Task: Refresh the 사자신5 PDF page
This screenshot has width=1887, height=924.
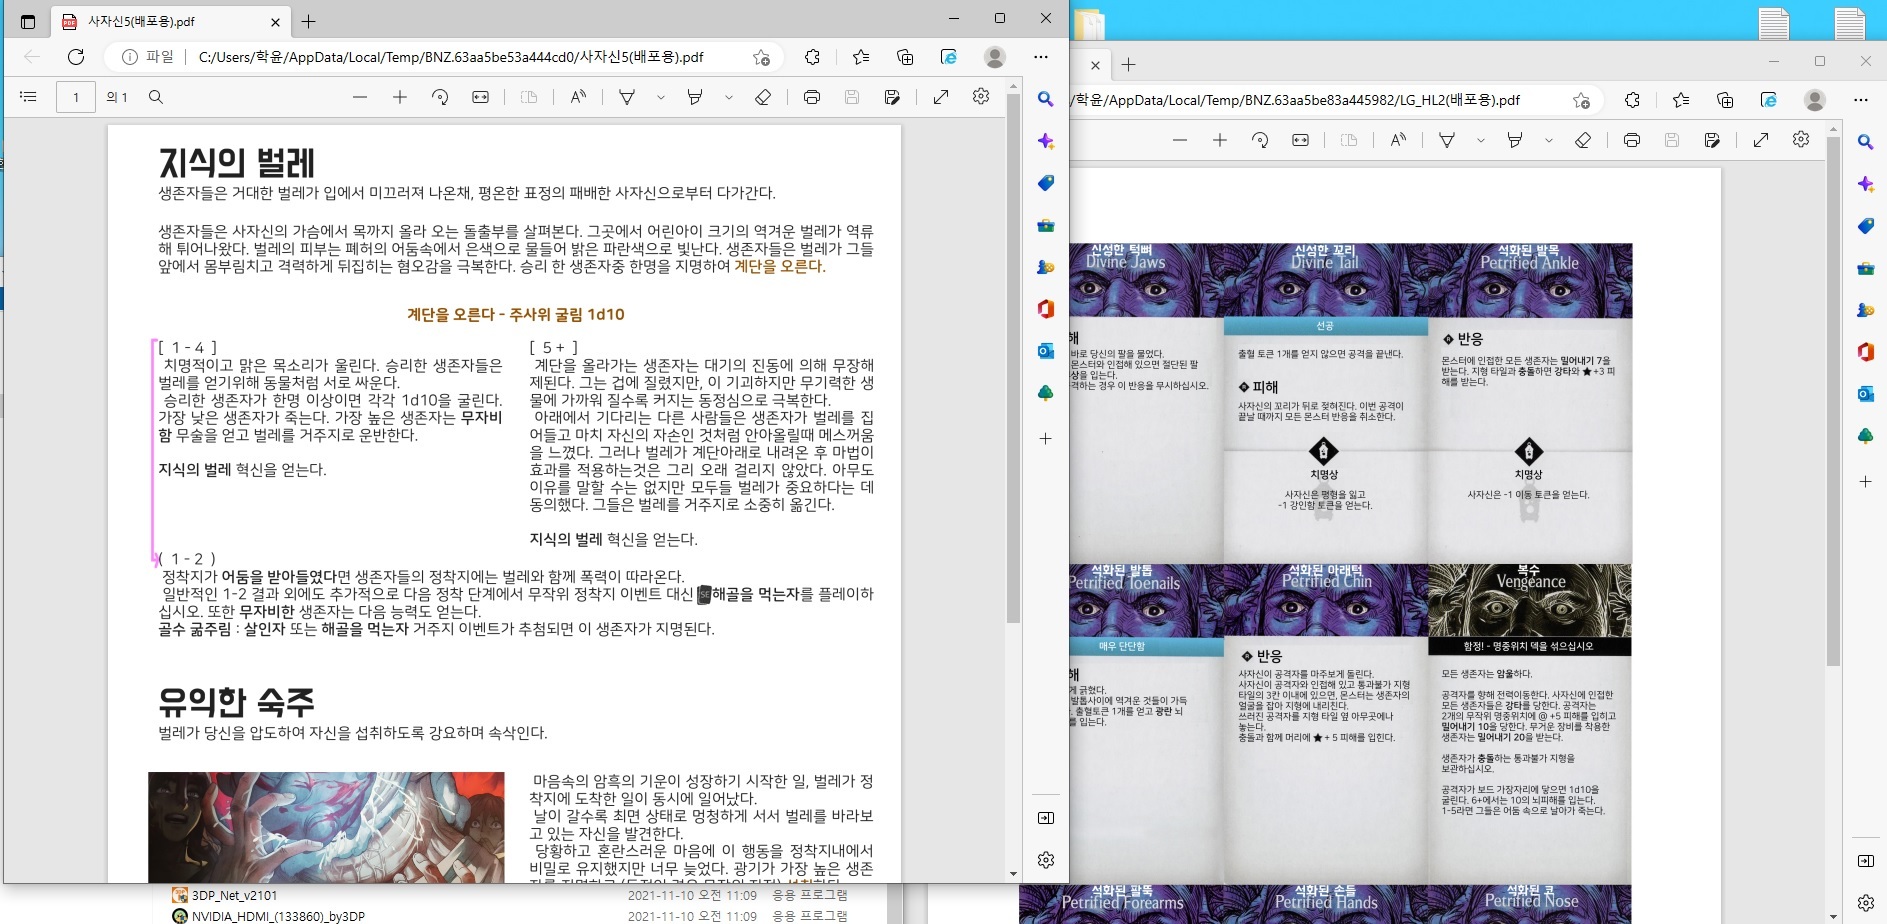Action: (x=76, y=57)
